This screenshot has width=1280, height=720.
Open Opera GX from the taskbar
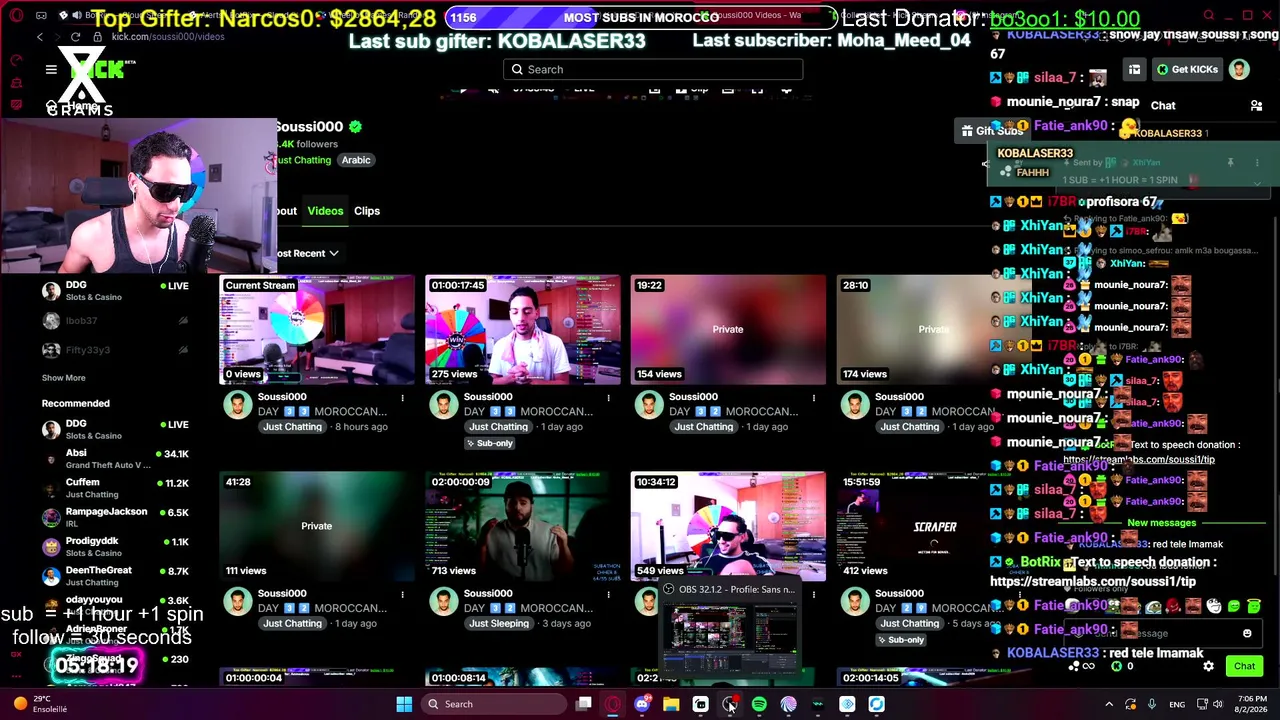coord(613,704)
